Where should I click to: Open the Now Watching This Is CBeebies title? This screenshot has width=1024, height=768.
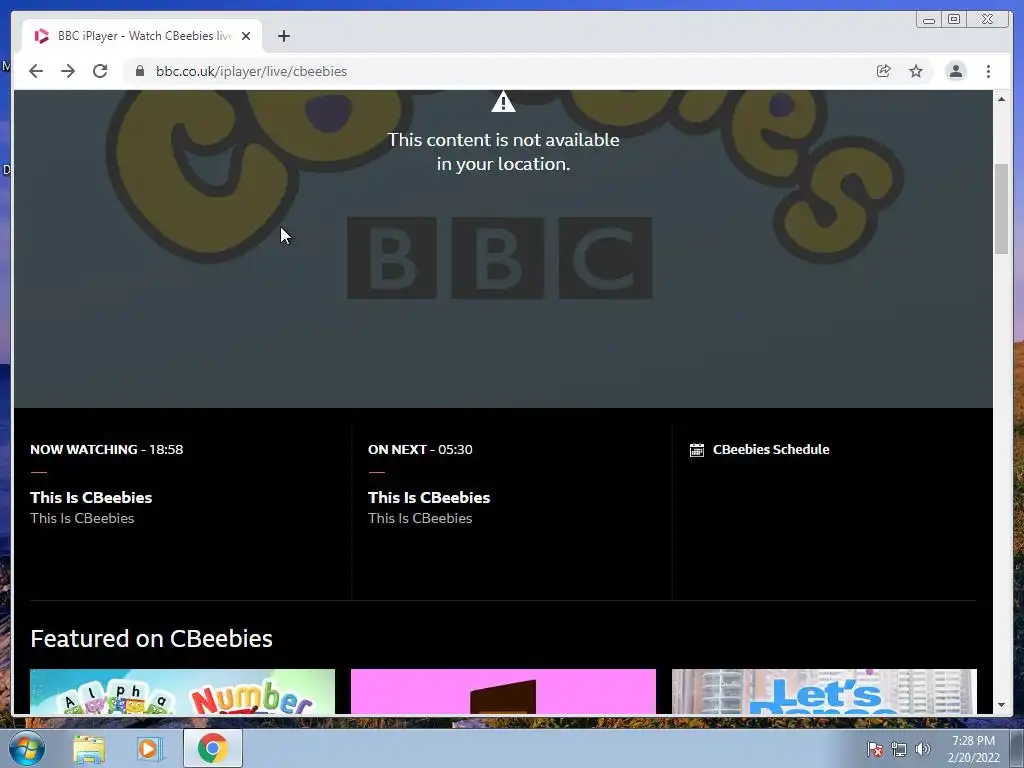[x=91, y=498]
